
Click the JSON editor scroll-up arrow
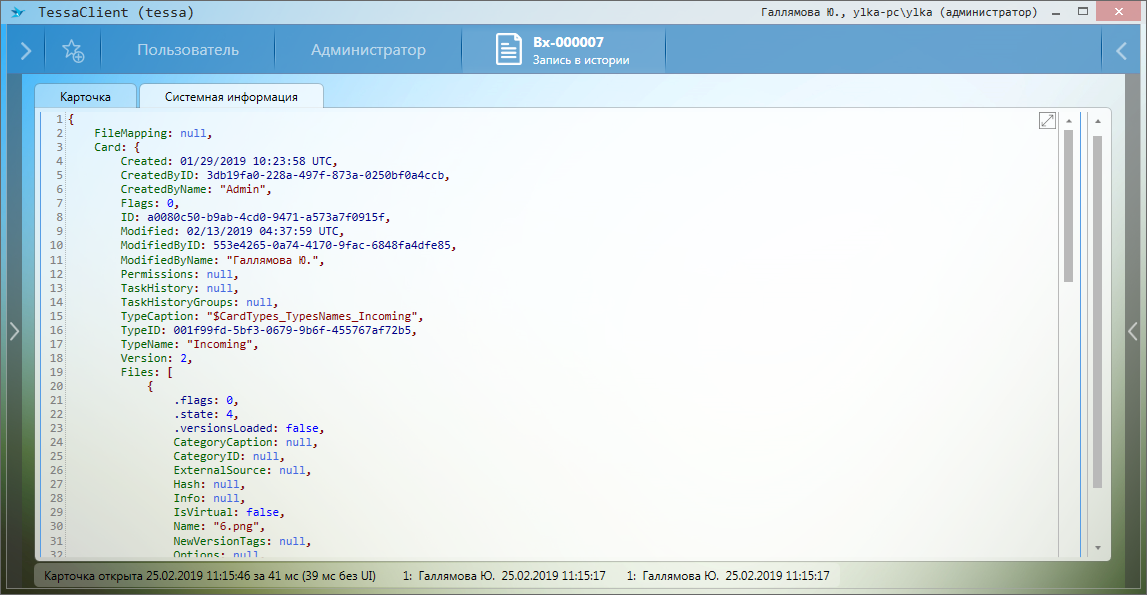point(1069,121)
